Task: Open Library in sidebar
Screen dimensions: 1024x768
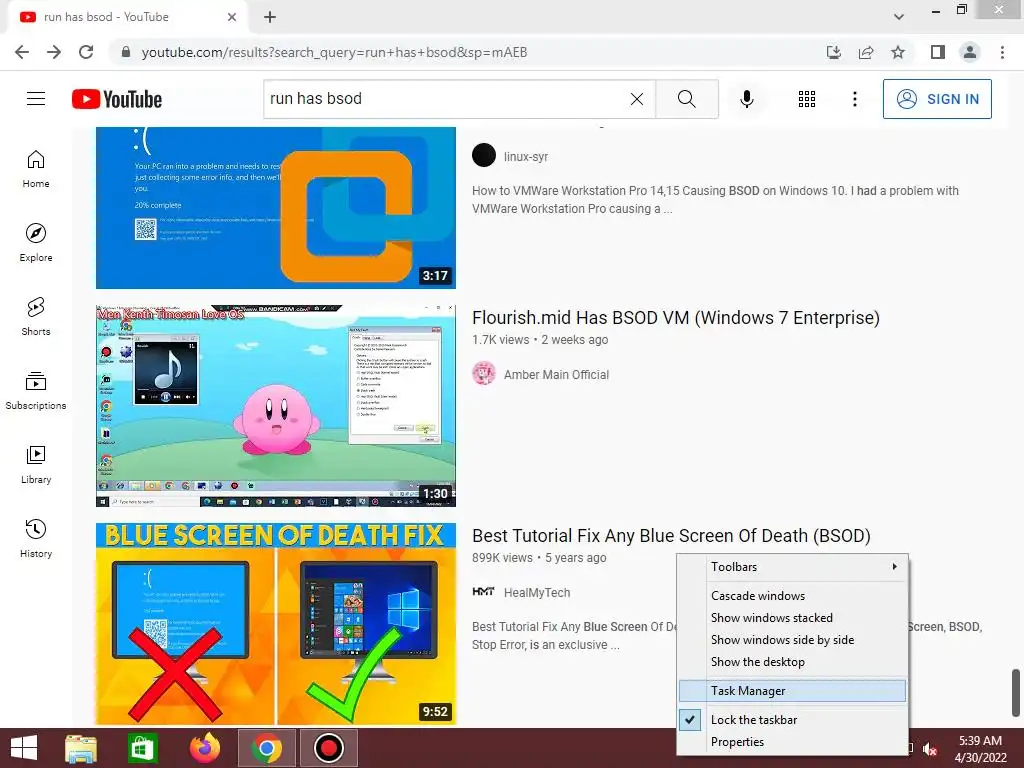Action: point(36,464)
